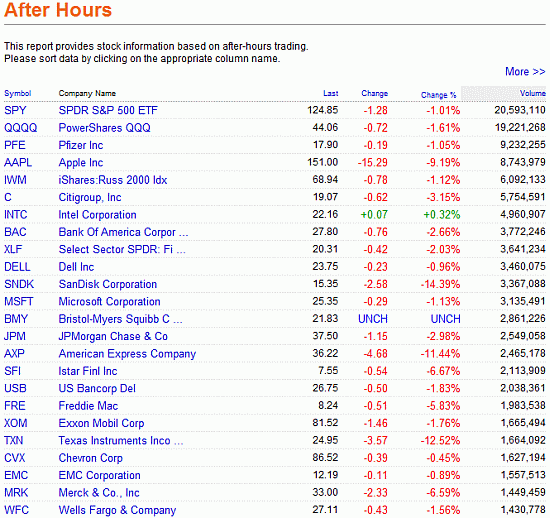Open SPDR S&P 500 ETF link
The height and width of the screenshot is (518, 550).
pos(108,110)
